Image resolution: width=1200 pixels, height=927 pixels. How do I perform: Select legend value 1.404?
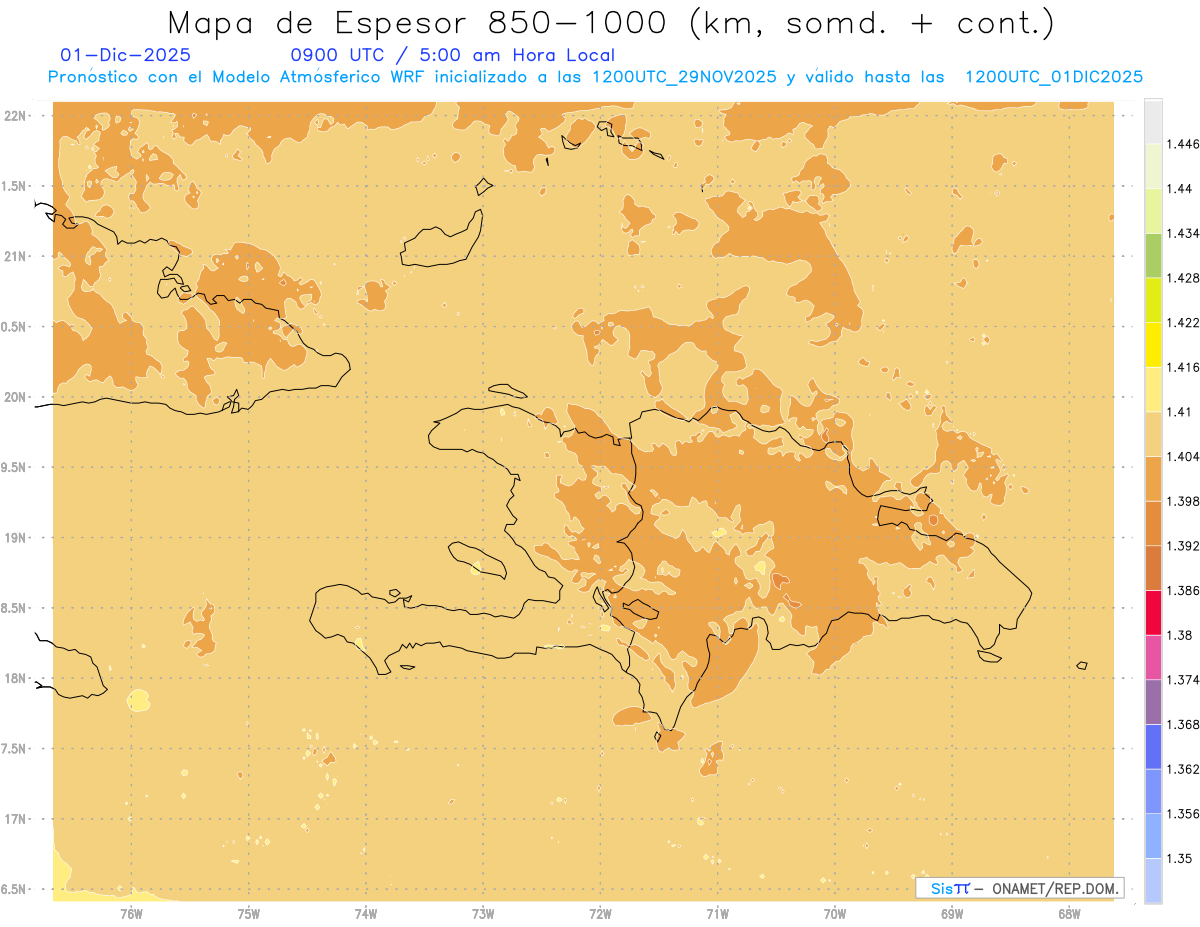coord(1182,456)
